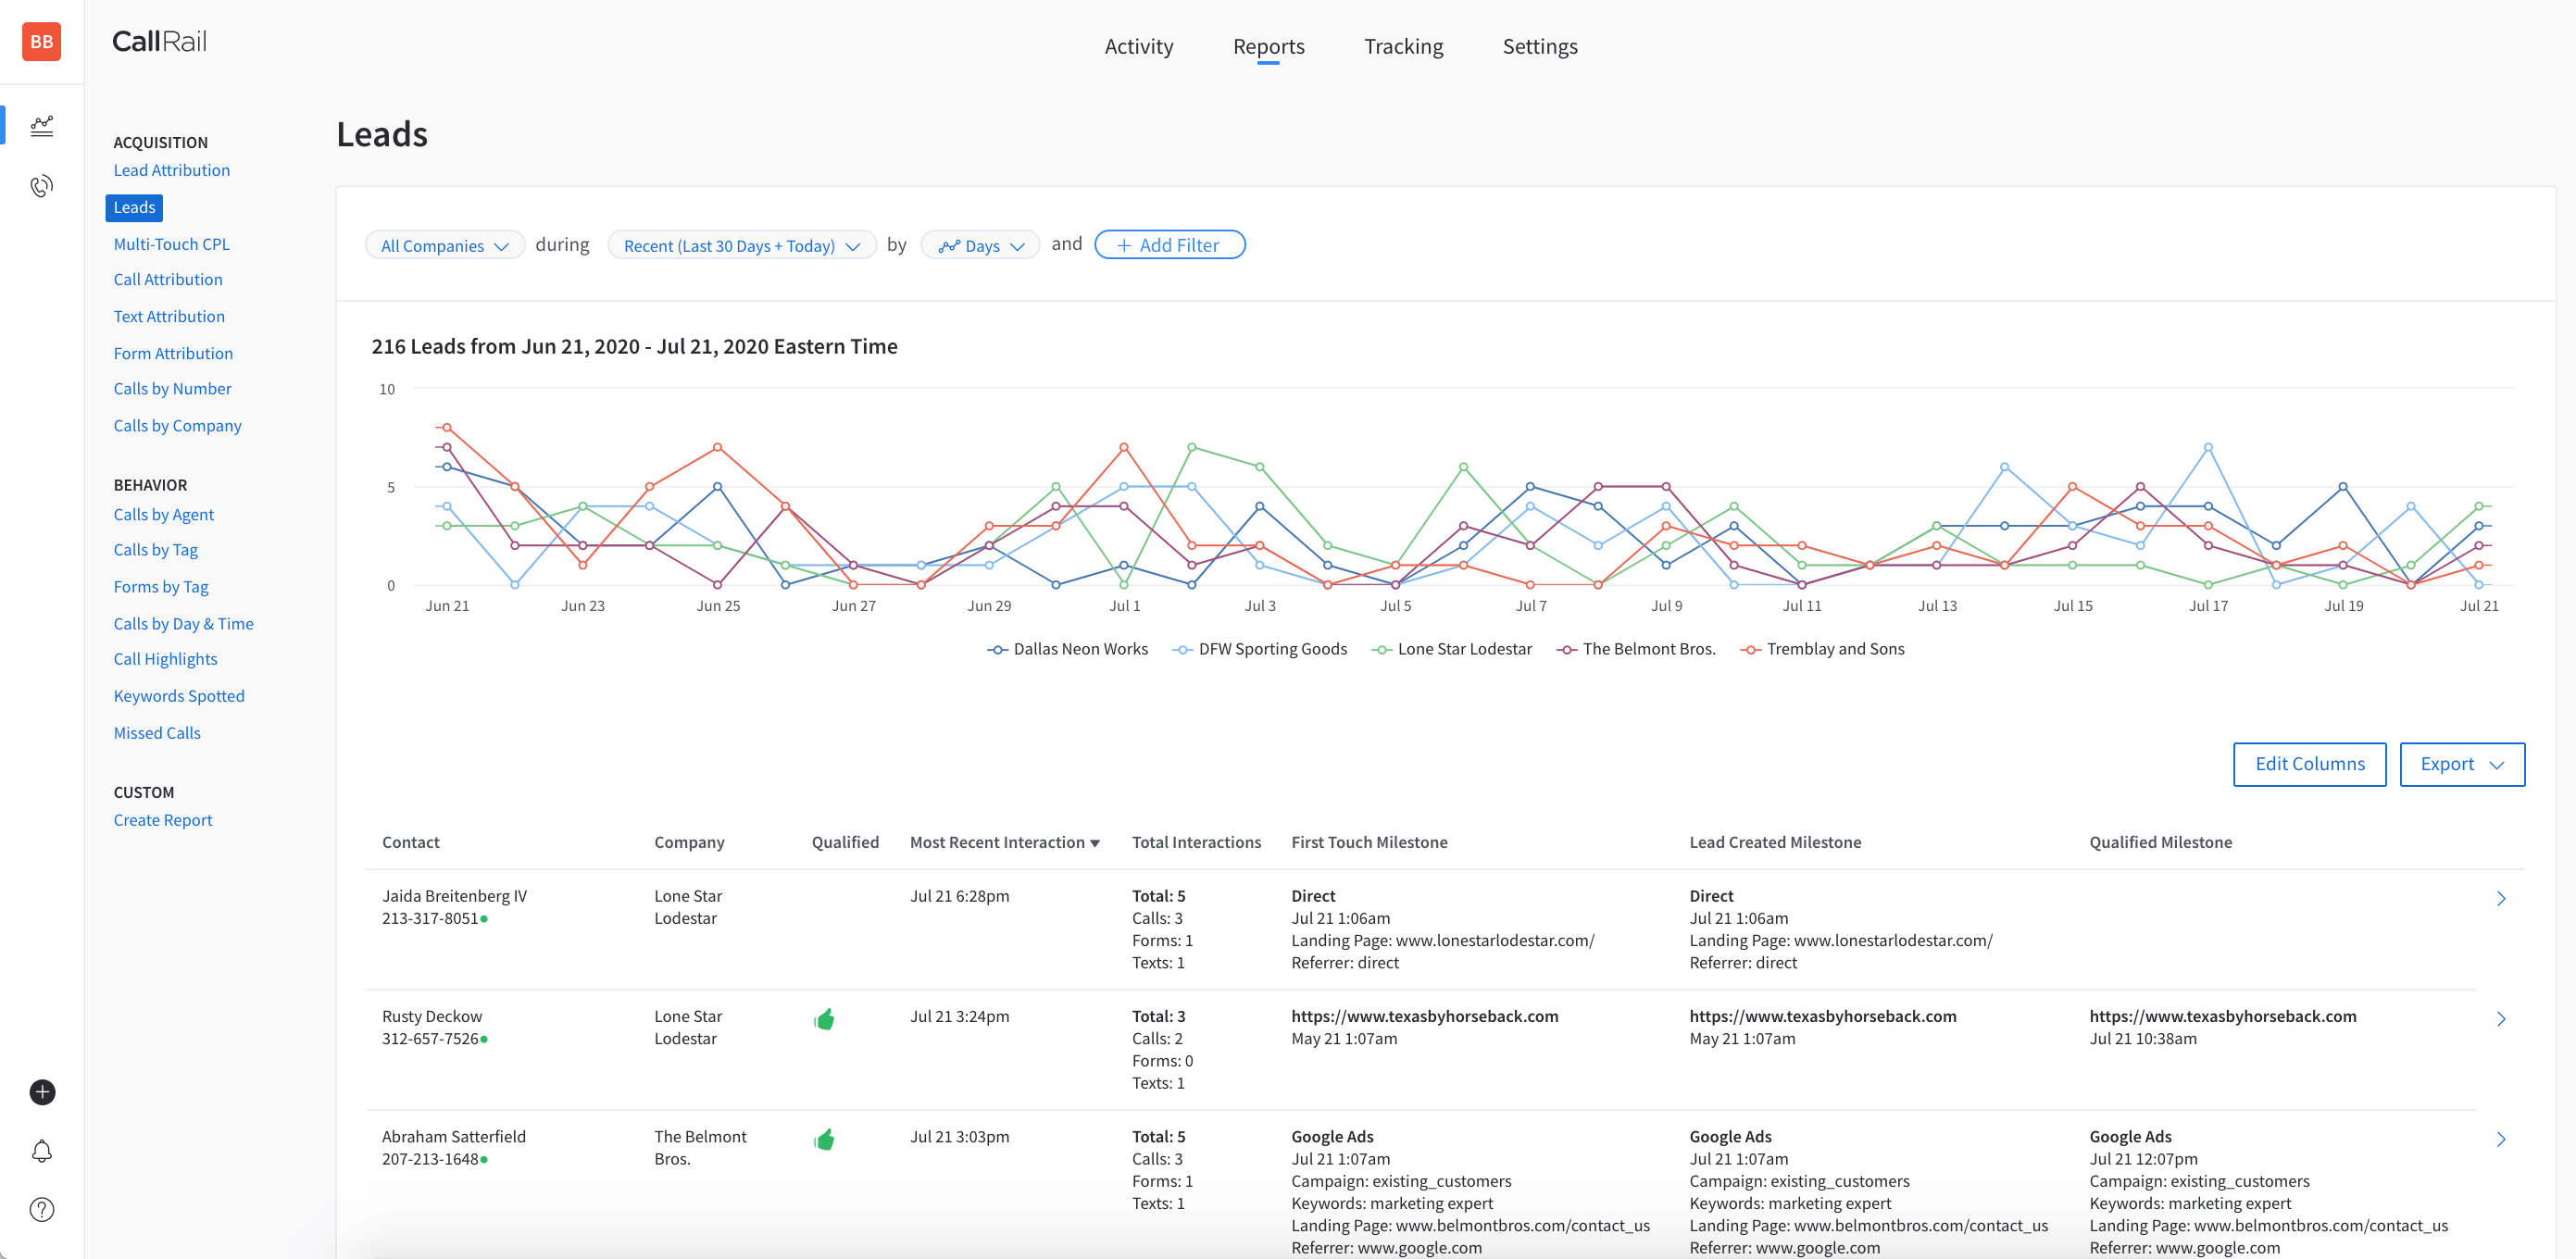Expand Jaida Breitenberg's row via the chevron arrow
This screenshot has height=1259, width=2576.
tap(2502, 898)
